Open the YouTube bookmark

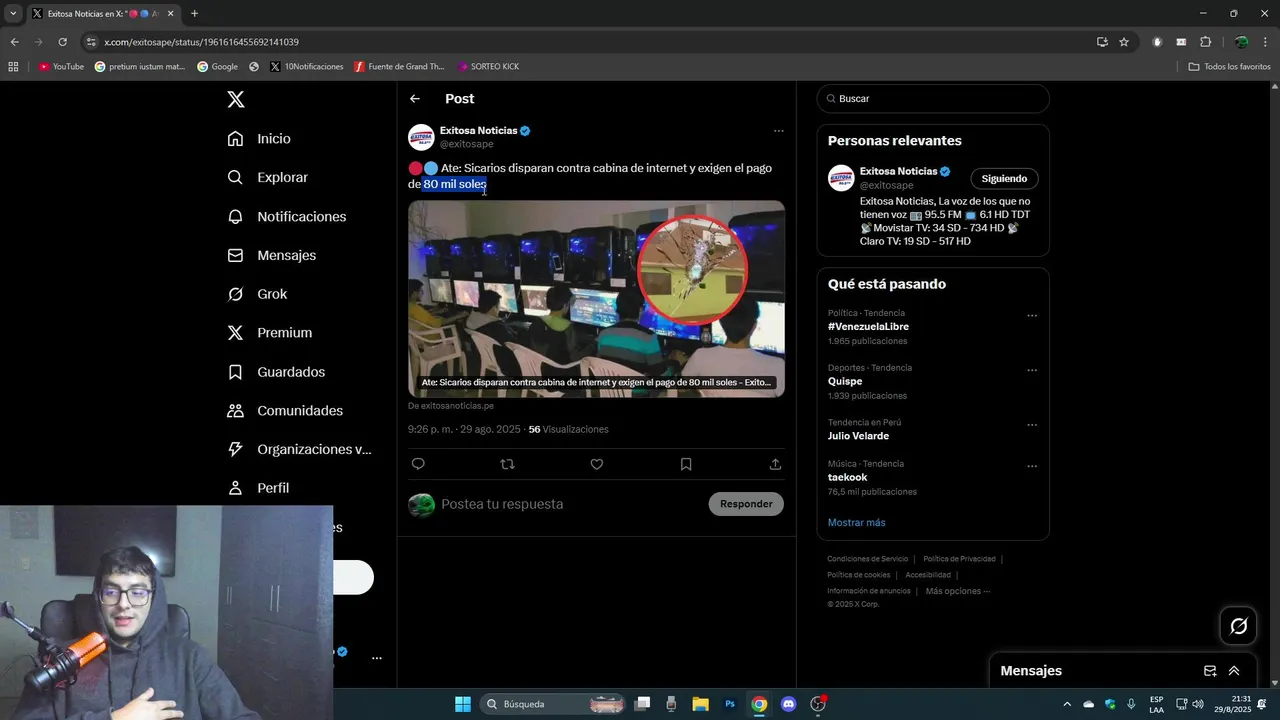[x=61, y=67]
